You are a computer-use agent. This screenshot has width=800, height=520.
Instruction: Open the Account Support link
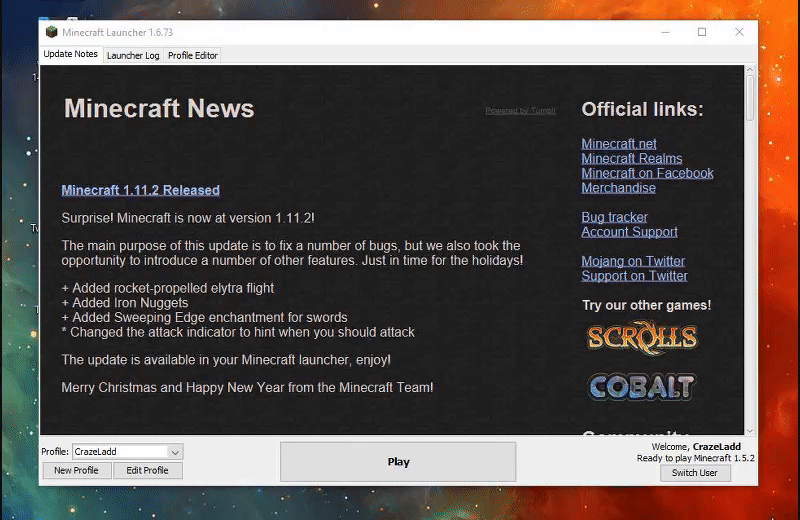630,232
